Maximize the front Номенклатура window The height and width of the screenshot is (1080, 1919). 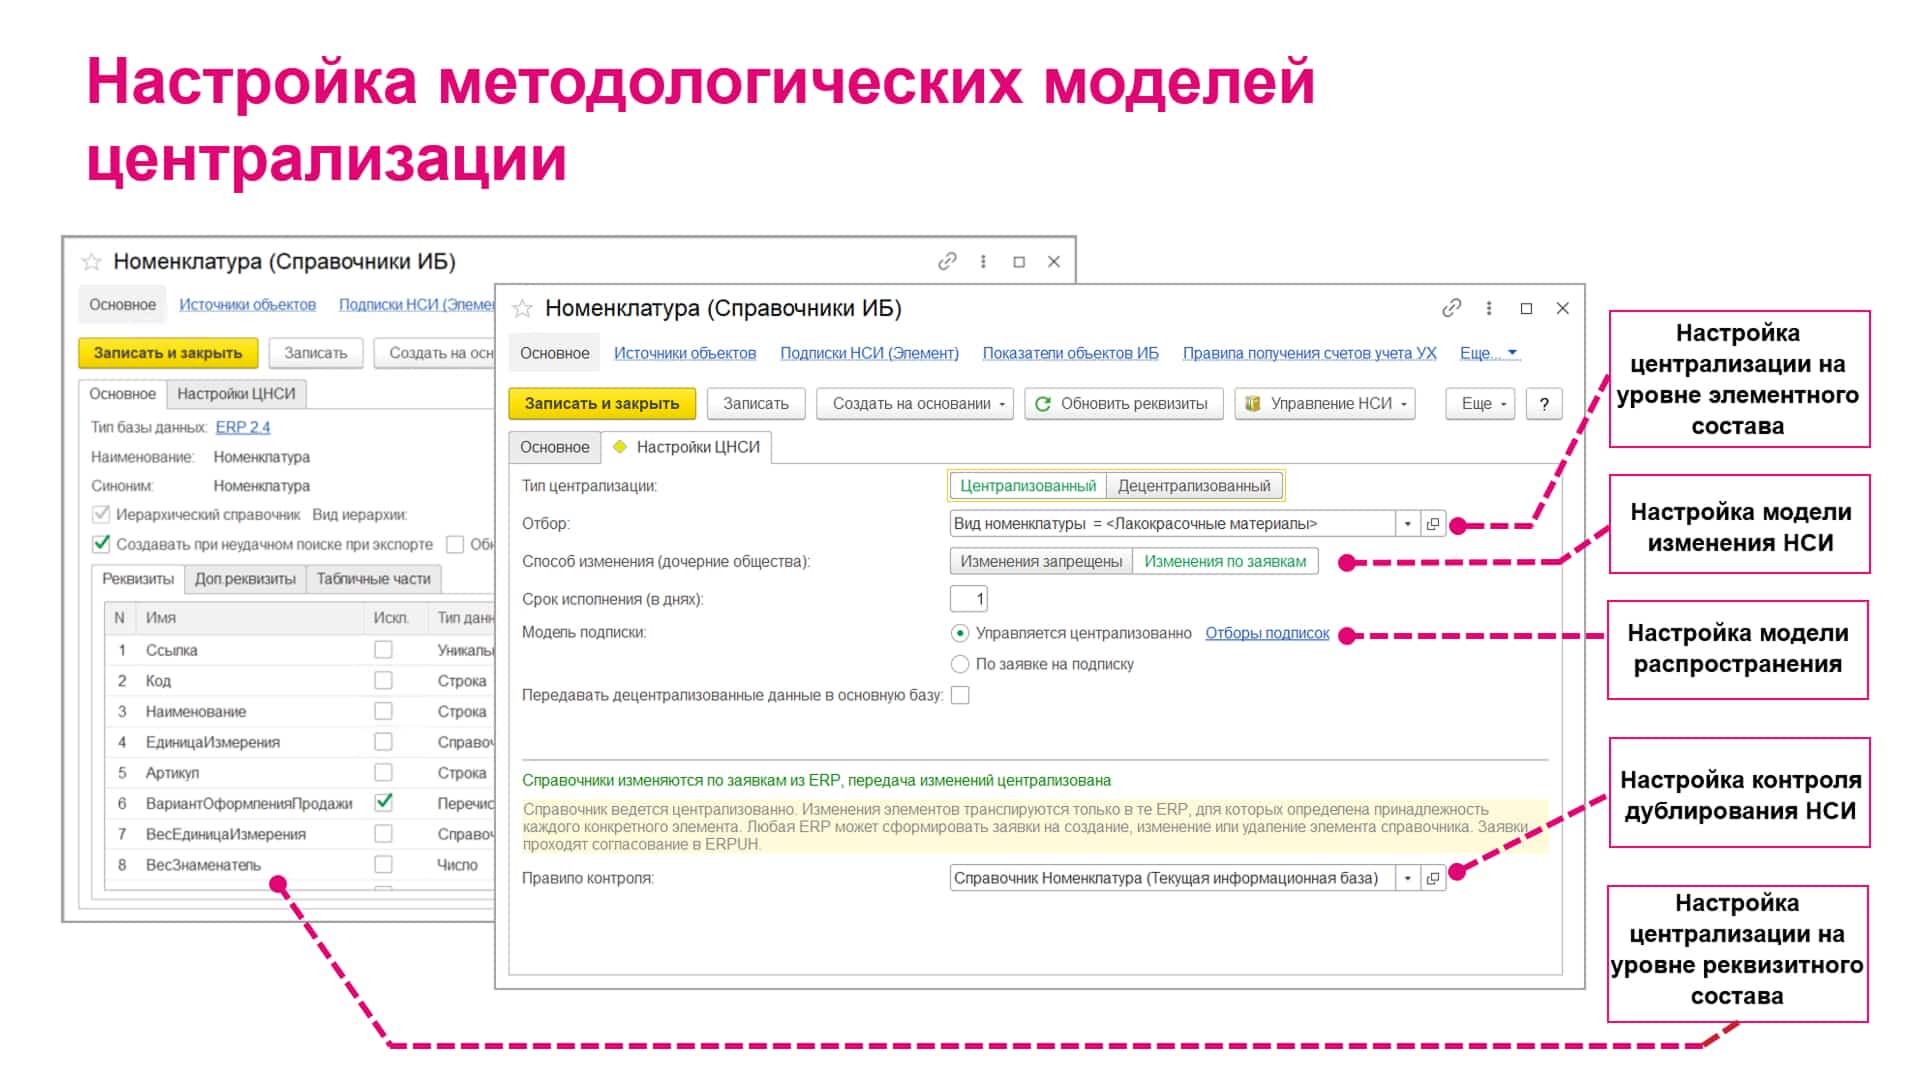coord(1526,308)
